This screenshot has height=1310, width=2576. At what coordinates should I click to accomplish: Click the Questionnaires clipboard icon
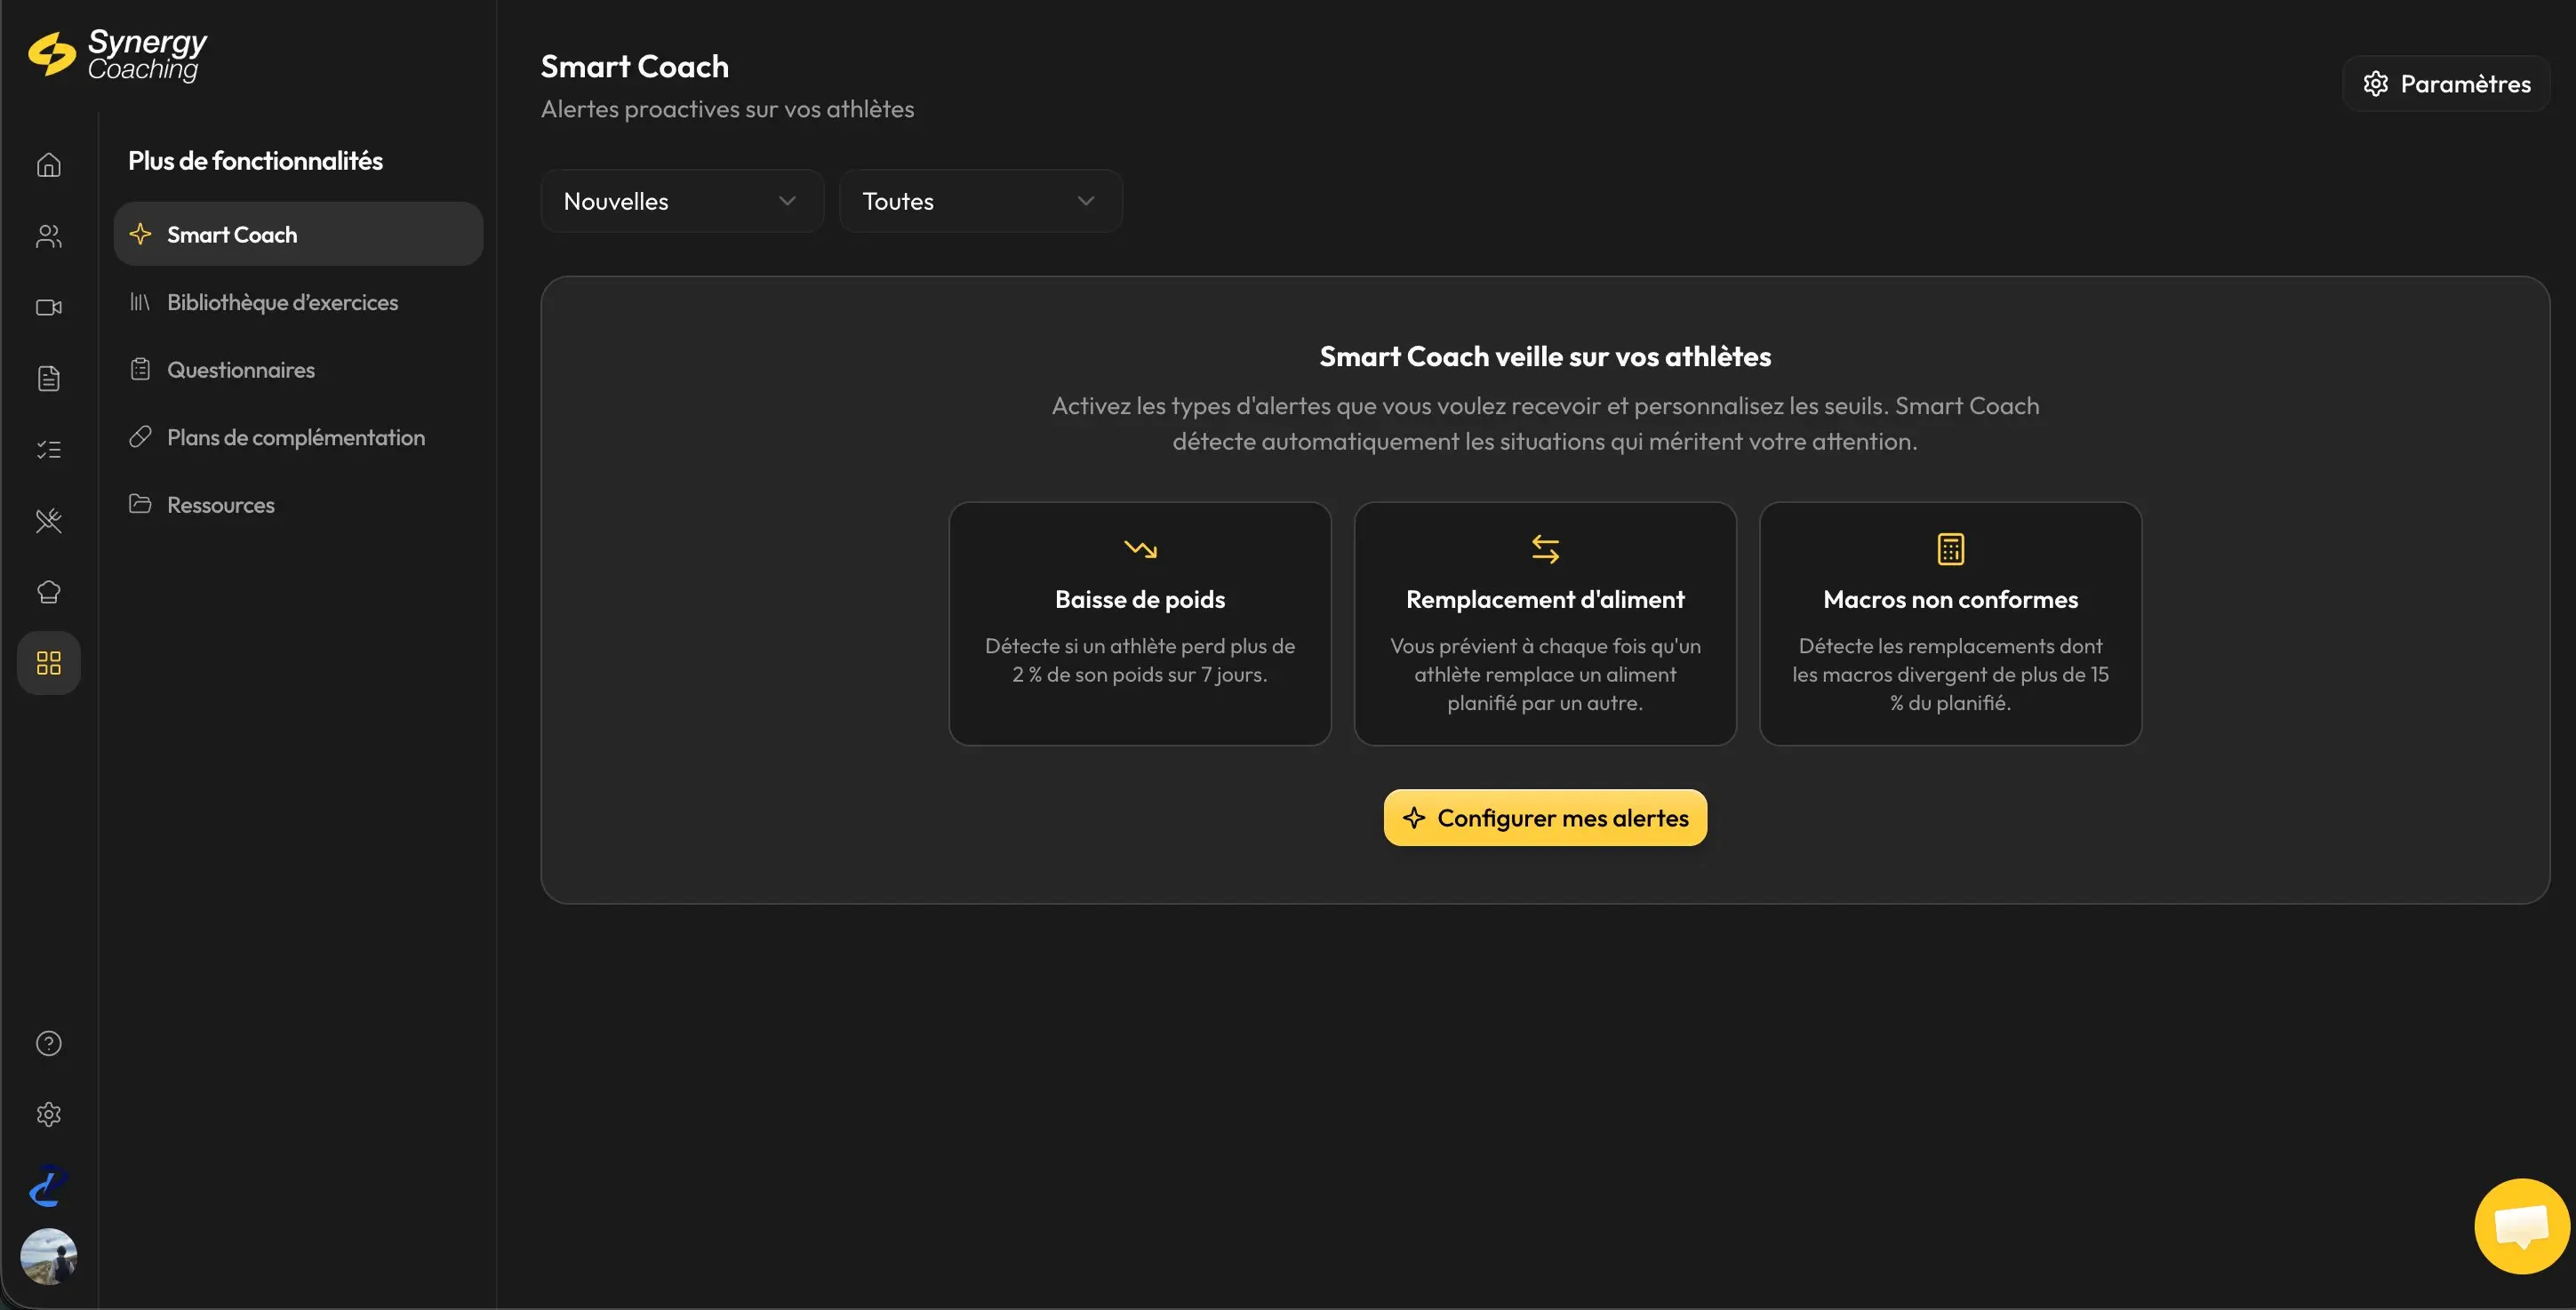coord(140,369)
